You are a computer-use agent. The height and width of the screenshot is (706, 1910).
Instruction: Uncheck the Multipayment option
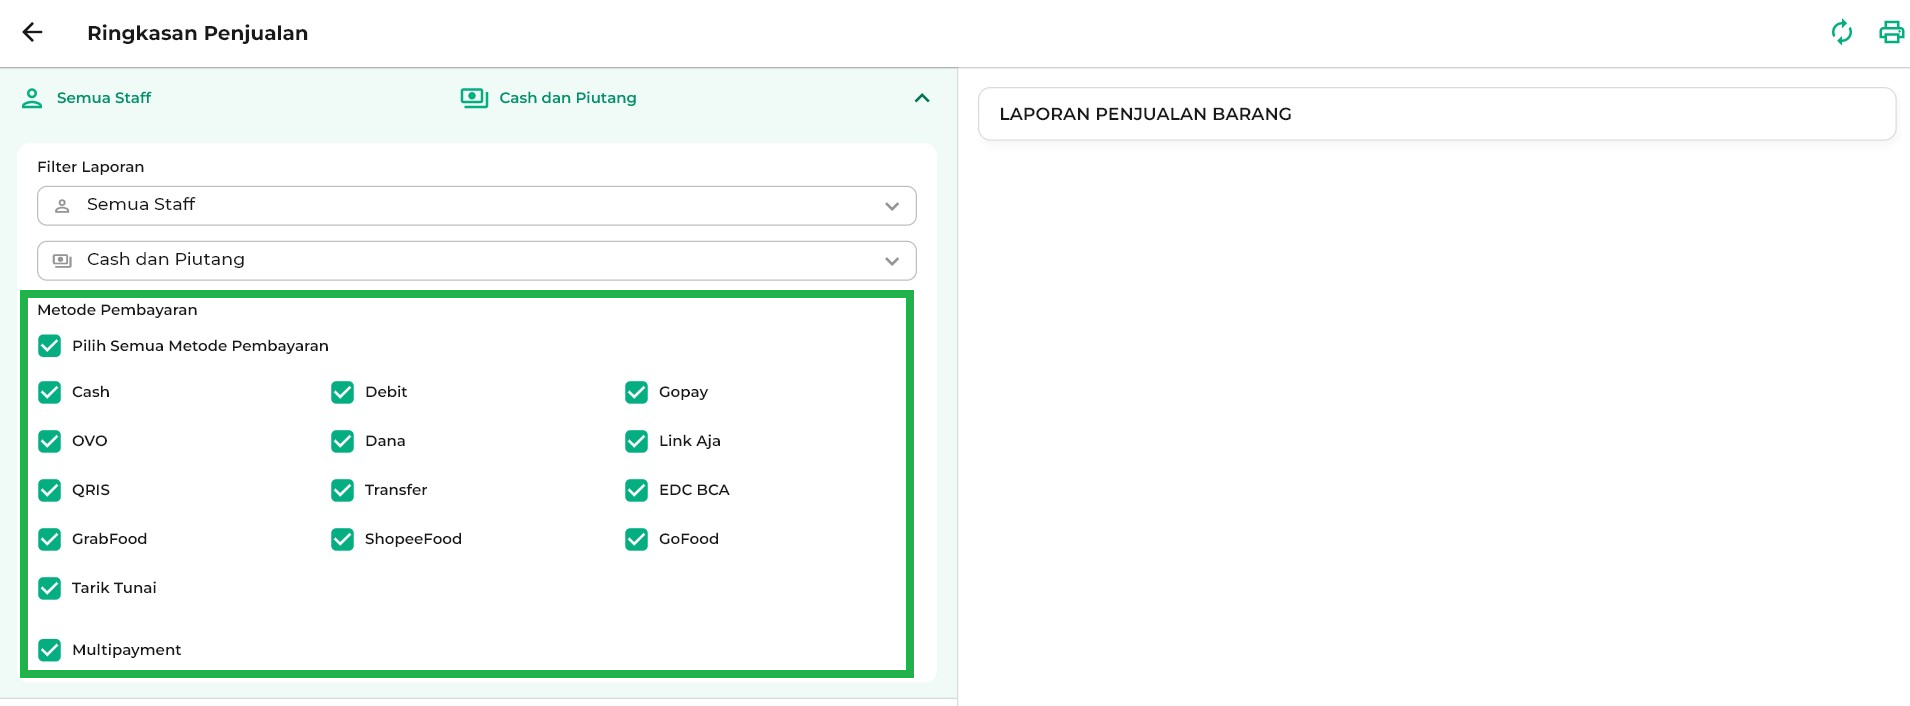49,650
